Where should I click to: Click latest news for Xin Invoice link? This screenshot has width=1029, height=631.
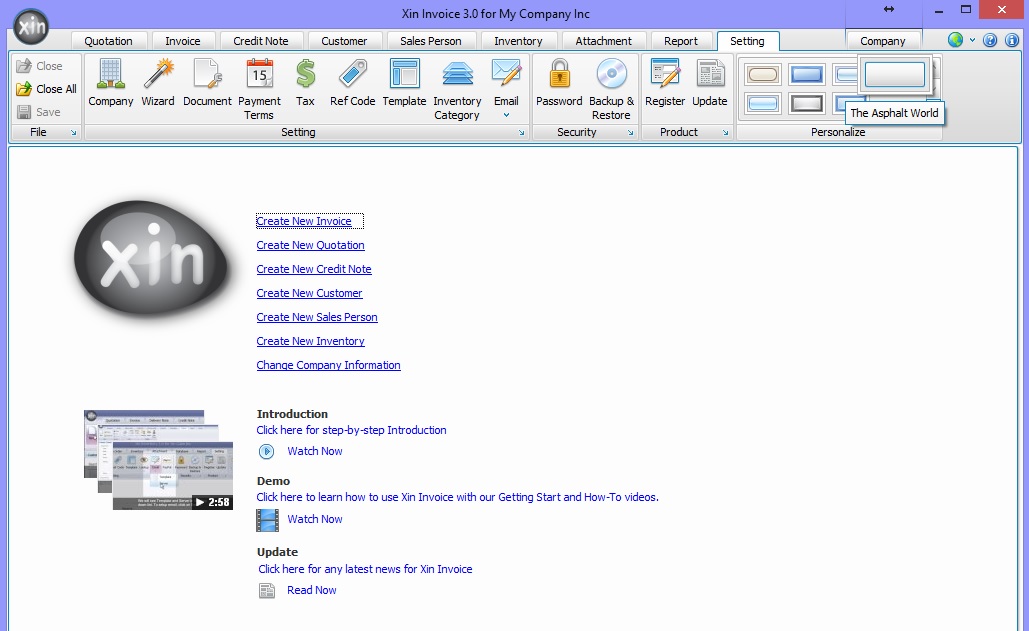(x=365, y=569)
